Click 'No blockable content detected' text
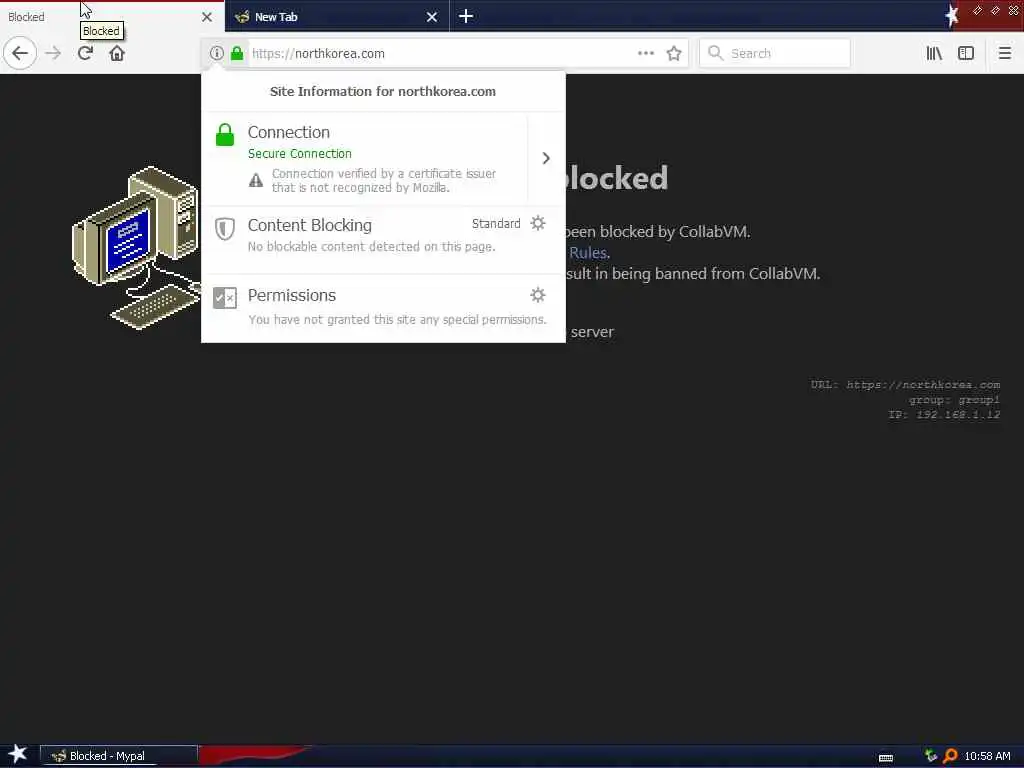The height and width of the screenshot is (768, 1024). tap(371, 246)
